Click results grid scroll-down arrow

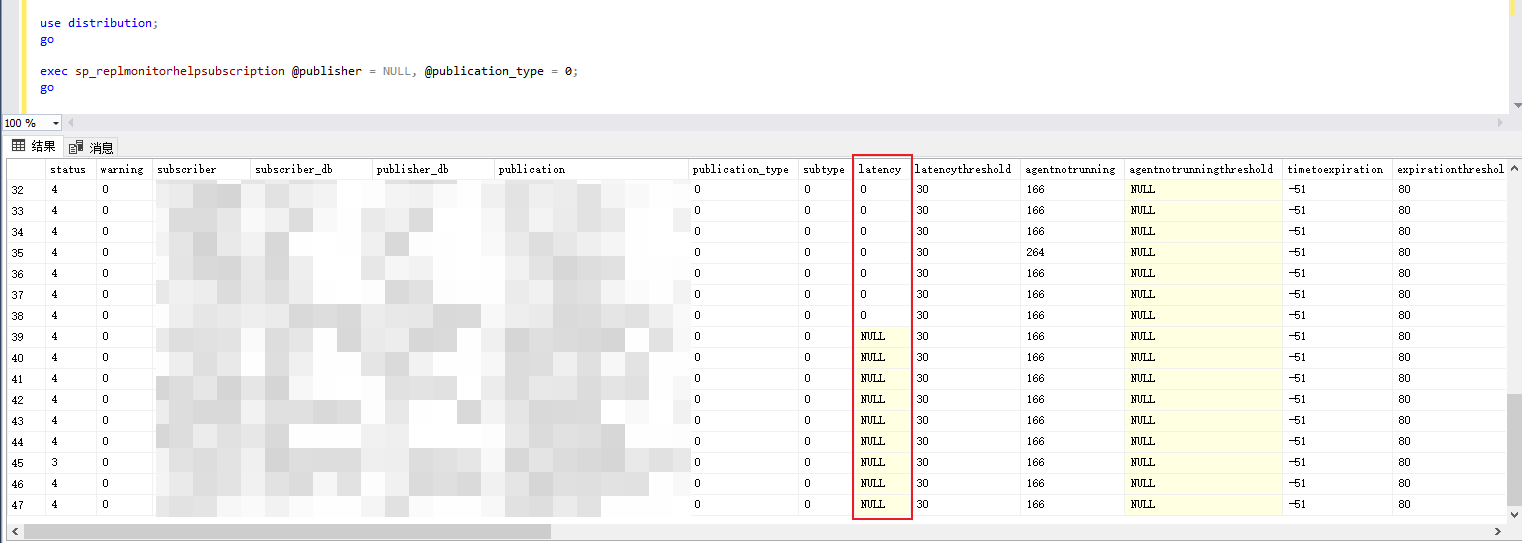tap(1514, 514)
